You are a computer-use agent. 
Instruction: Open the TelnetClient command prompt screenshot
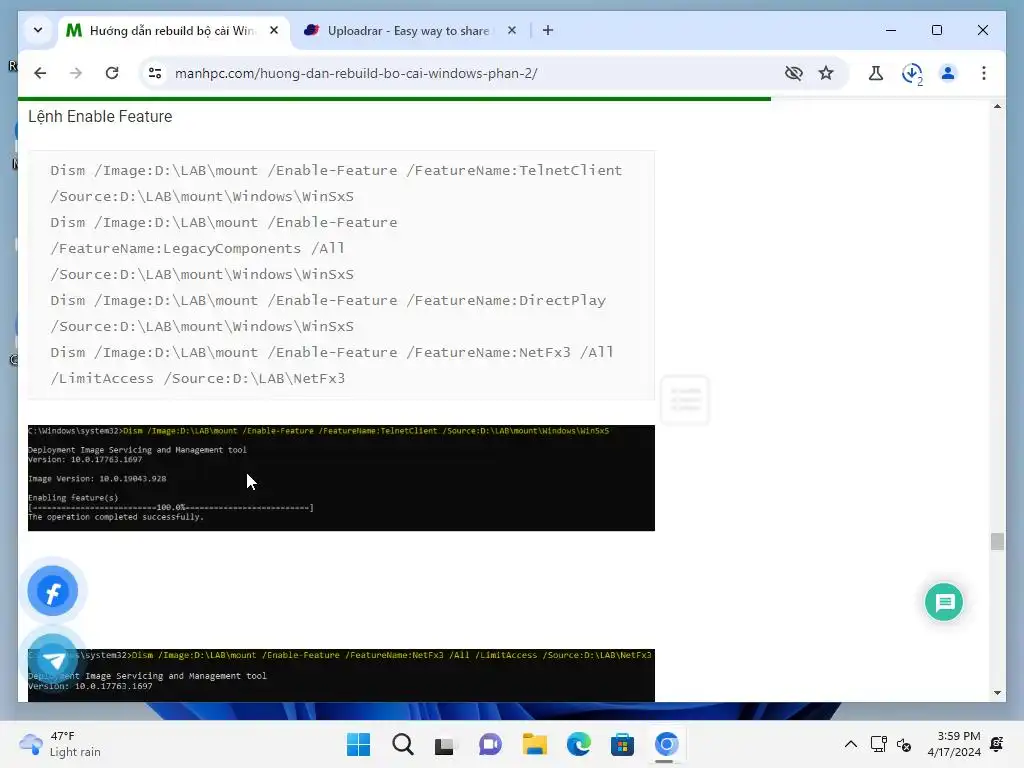[341, 478]
